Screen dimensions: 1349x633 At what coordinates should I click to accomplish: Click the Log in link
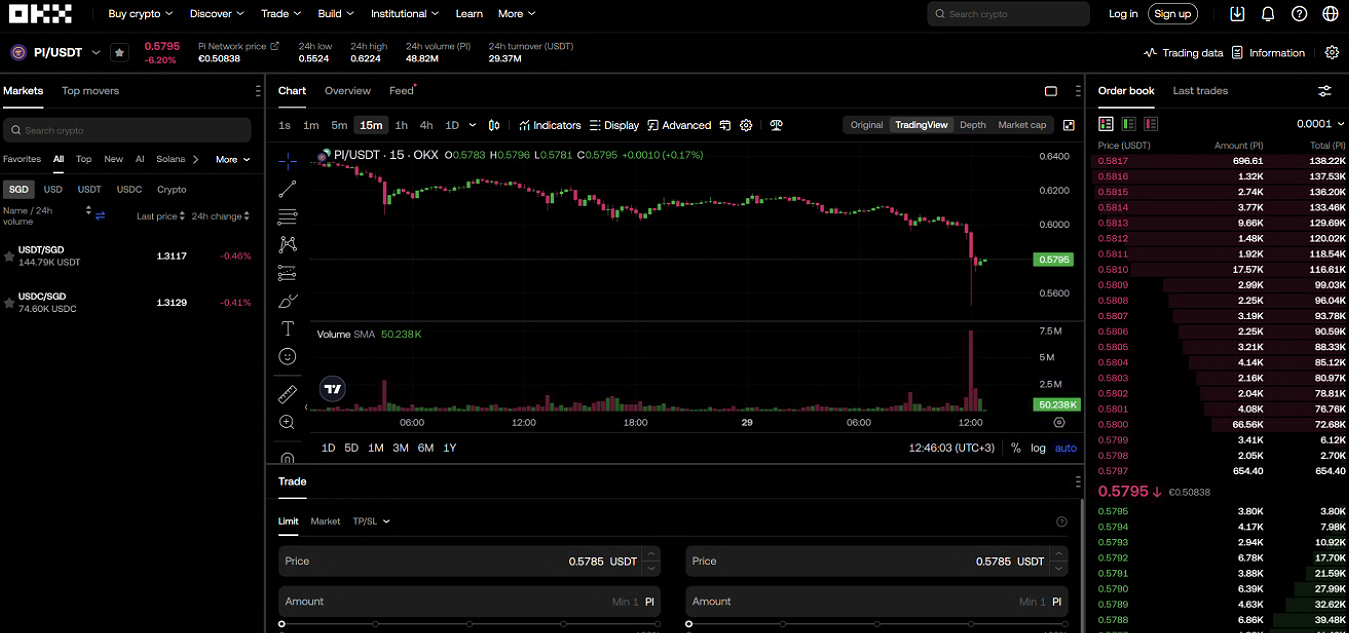(x=1123, y=14)
